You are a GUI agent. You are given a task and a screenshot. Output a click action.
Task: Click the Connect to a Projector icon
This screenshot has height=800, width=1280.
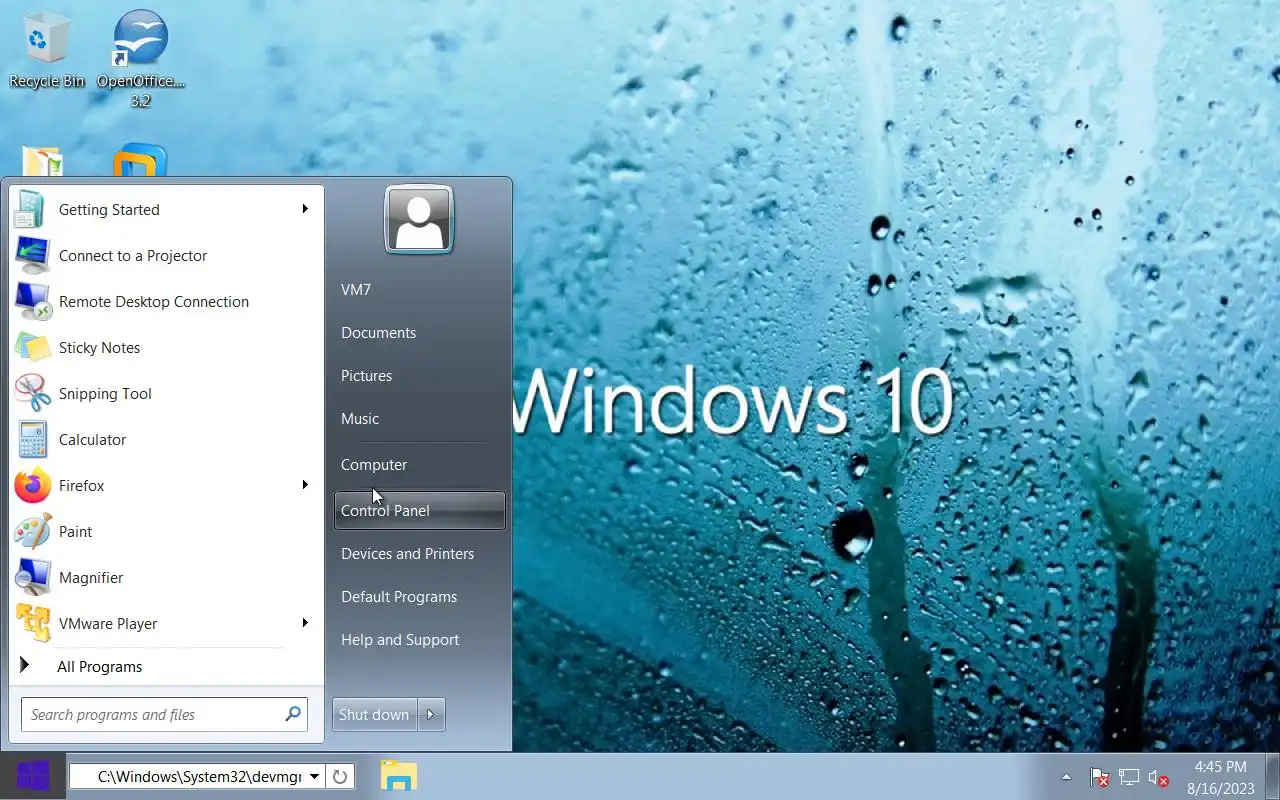click(32, 255)
